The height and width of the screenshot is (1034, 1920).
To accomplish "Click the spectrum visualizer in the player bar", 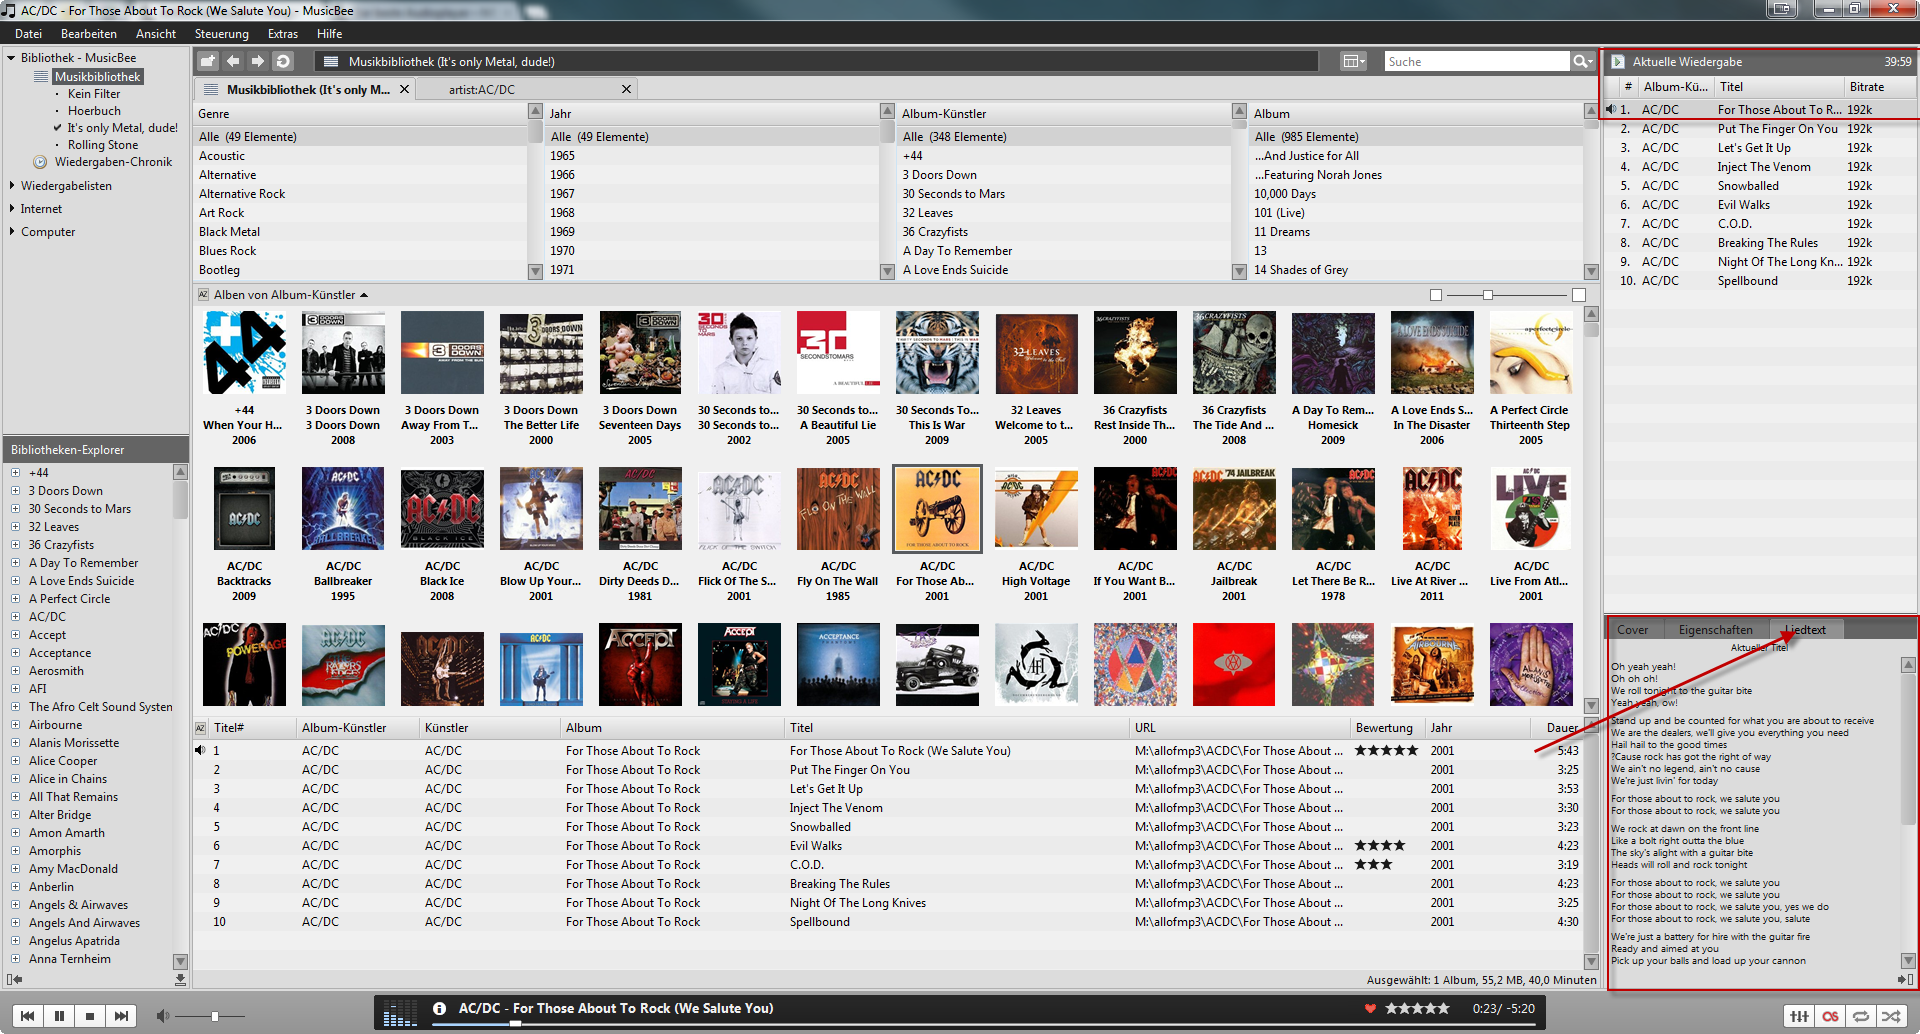I will (400, 1012).
